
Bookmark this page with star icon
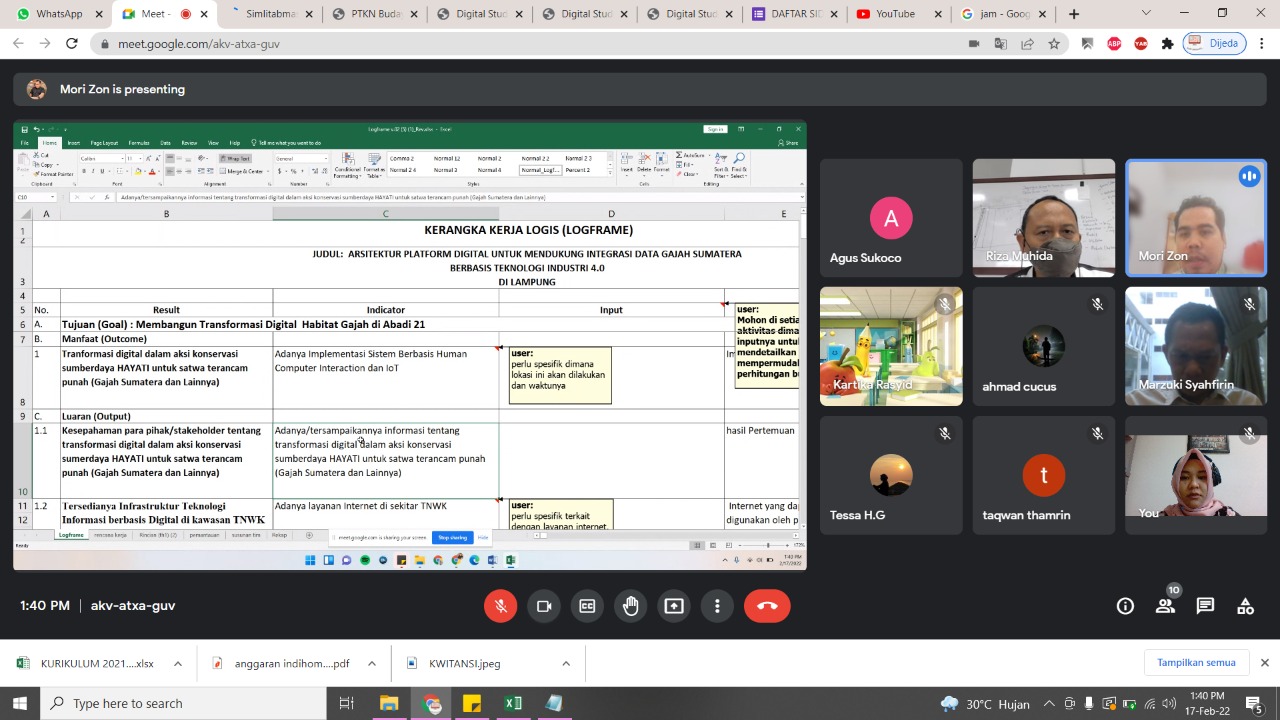point(1054,44)
